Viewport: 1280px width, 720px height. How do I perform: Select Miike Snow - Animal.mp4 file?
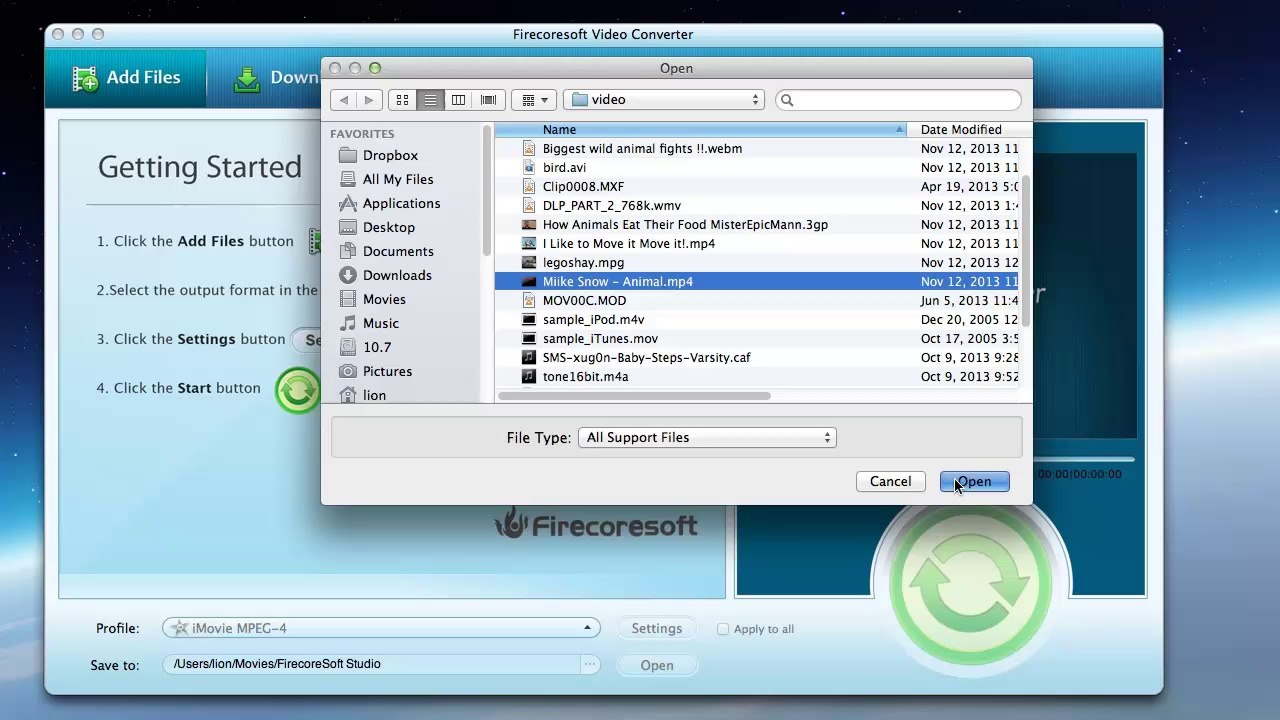tap(617, 281)
